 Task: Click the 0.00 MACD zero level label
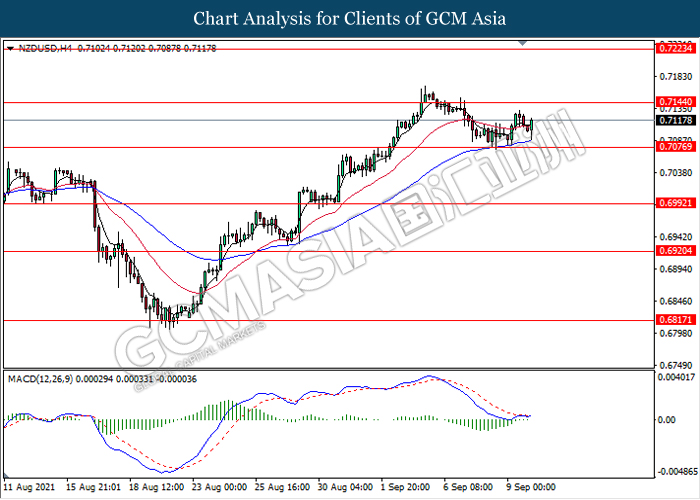[x=667, y=420]
